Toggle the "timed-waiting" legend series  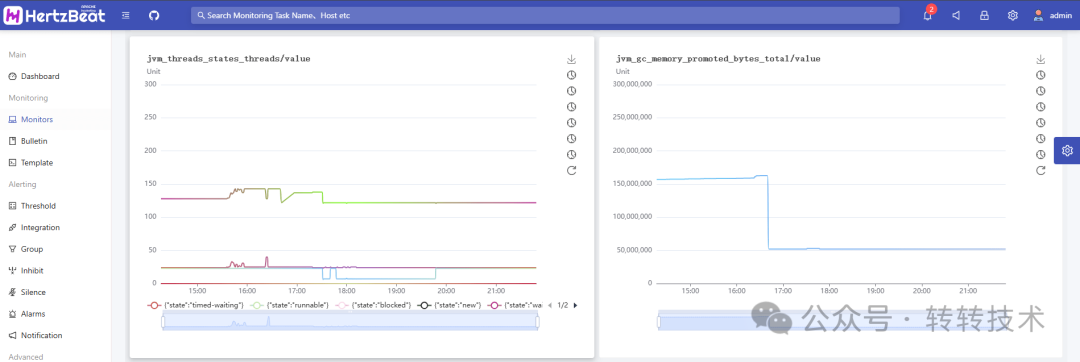point(196,305)
